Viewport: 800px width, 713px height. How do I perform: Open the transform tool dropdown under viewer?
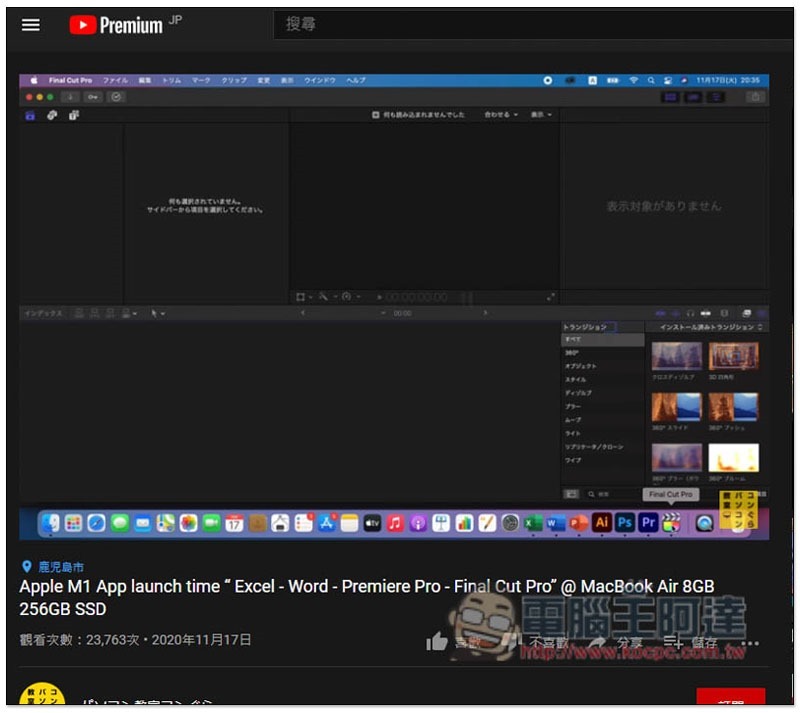coord(304,297)
